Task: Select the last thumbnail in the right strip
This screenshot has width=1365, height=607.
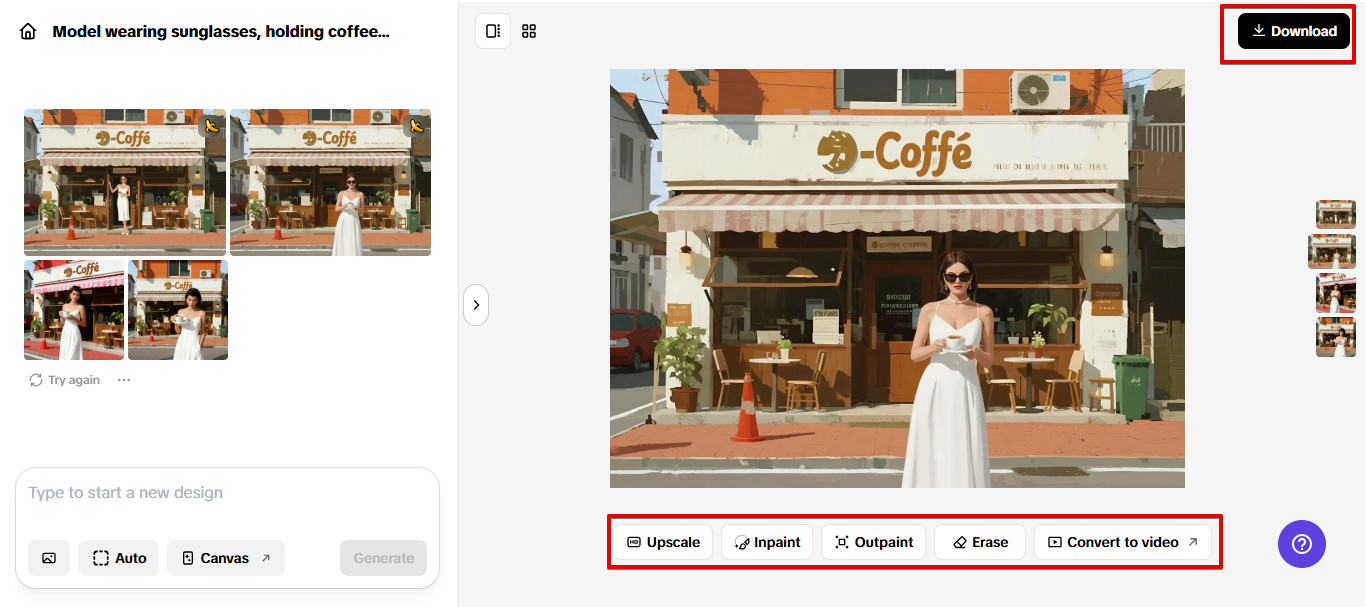Action: (1336, 337)
